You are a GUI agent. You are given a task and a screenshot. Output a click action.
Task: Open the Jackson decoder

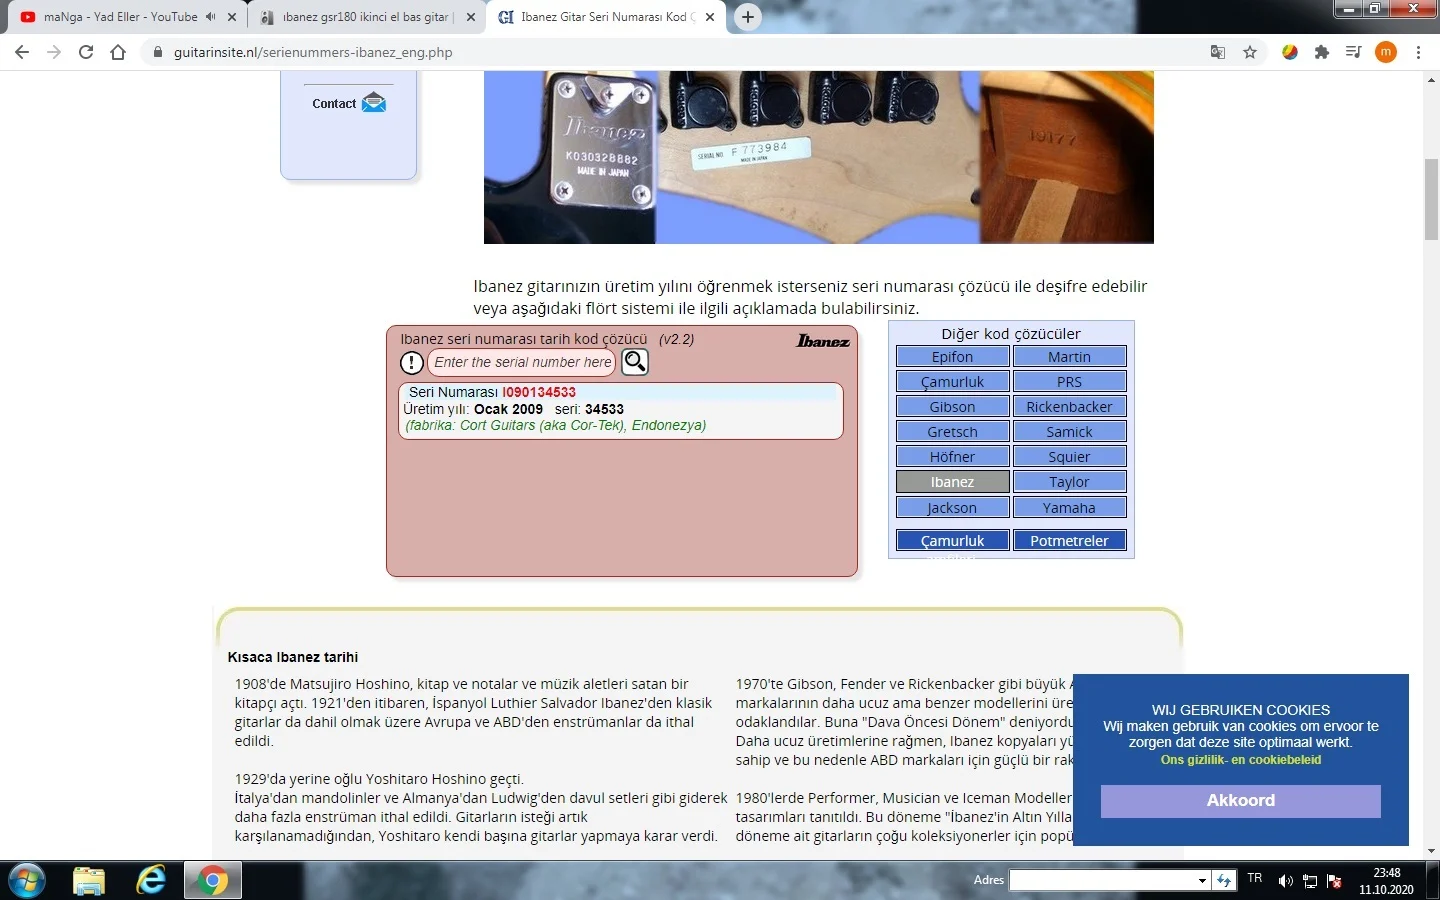click(952, 508)
